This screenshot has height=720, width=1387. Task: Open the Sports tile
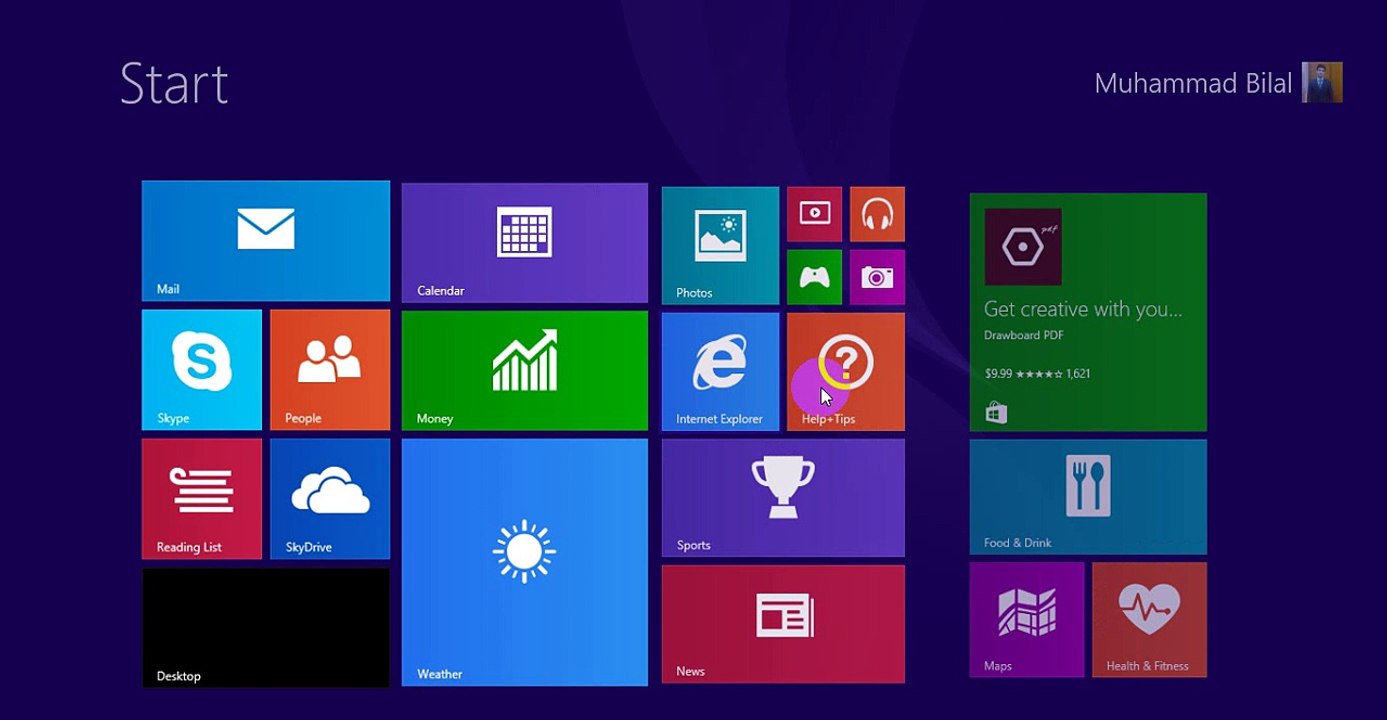(x=783, y=498)
